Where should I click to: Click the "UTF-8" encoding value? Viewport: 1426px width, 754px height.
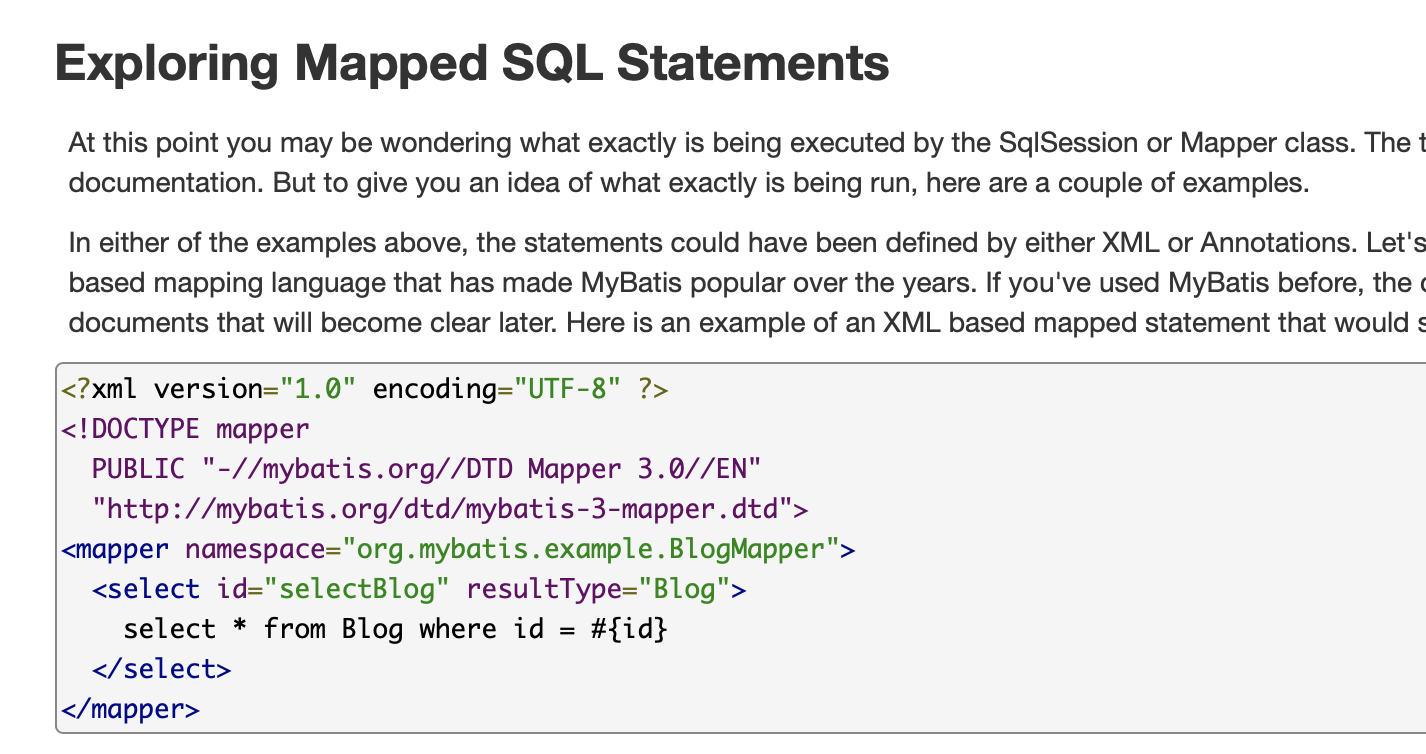coord(560,389)
